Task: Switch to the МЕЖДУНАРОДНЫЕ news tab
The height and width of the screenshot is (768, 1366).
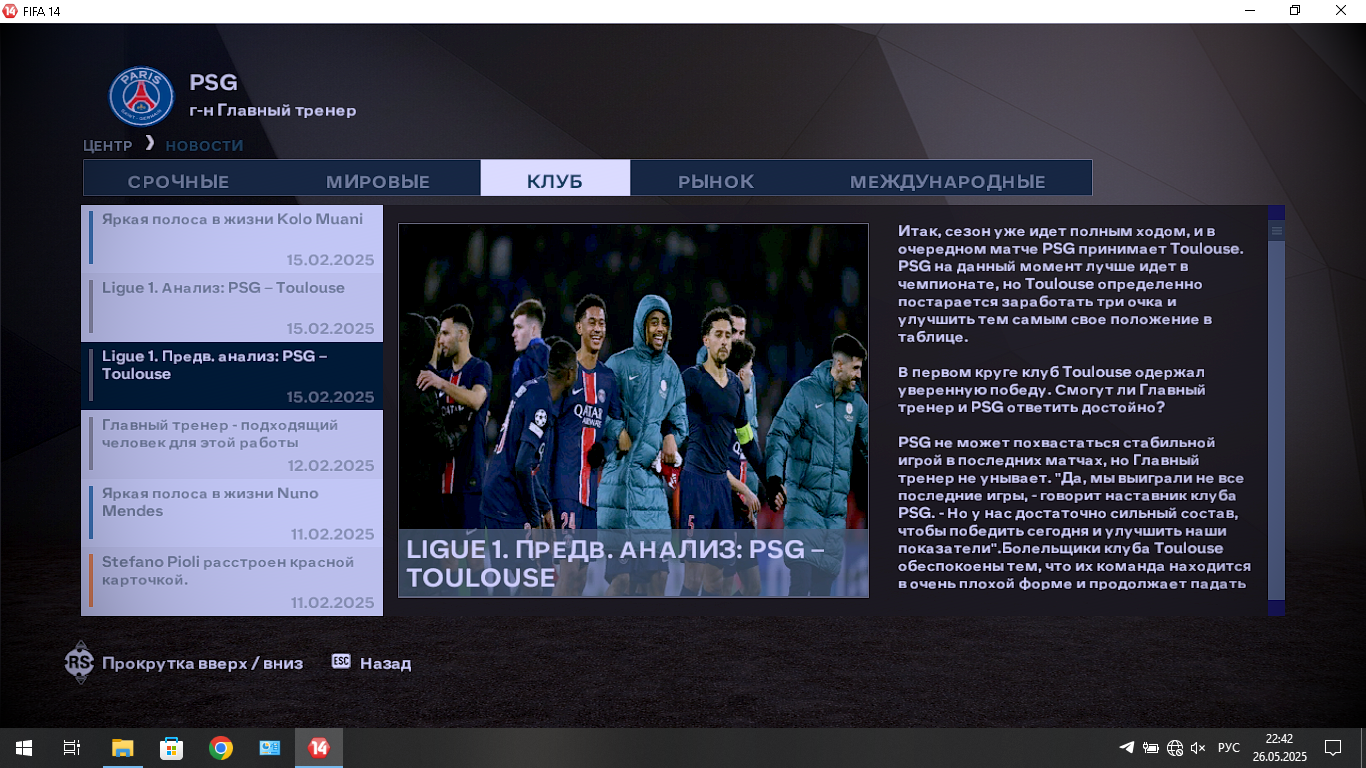Action: pyautogui.click(x=948, y=182)
